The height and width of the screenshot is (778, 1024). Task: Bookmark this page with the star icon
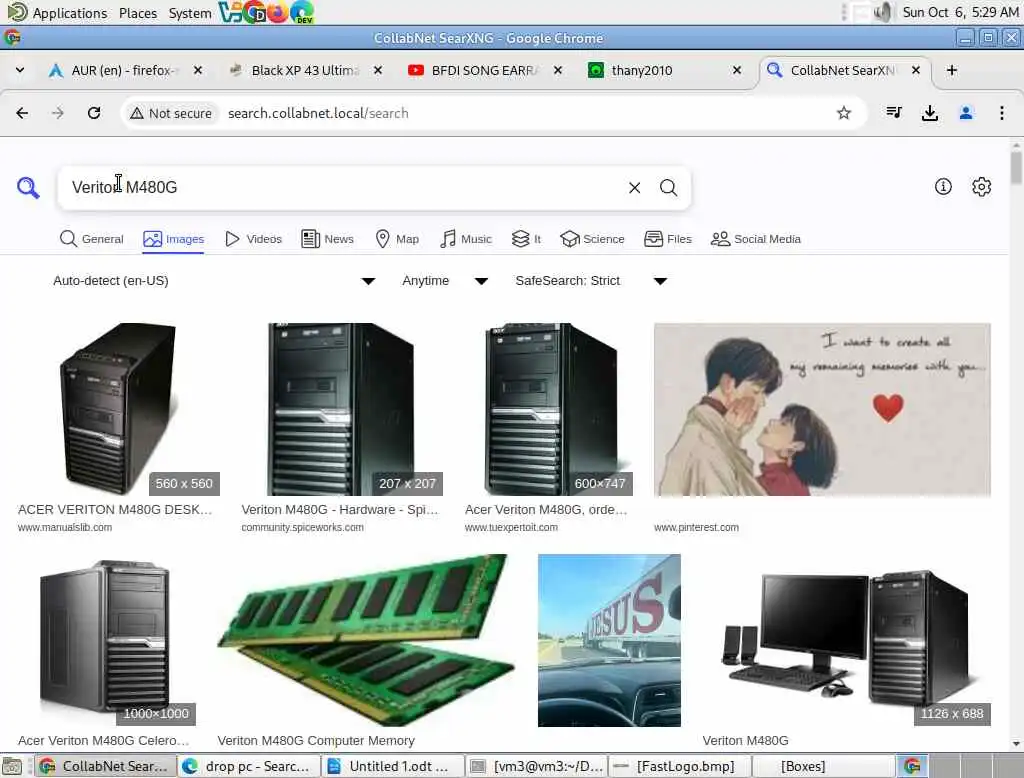[x=844, y=113]
